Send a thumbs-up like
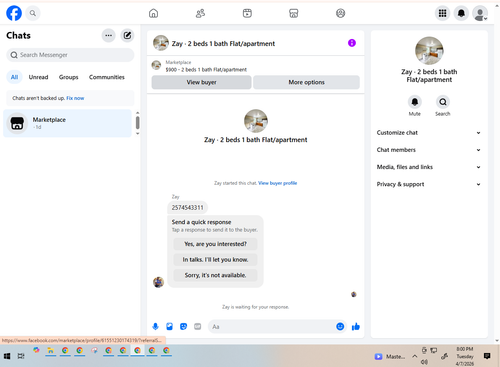 pos(356,326)
